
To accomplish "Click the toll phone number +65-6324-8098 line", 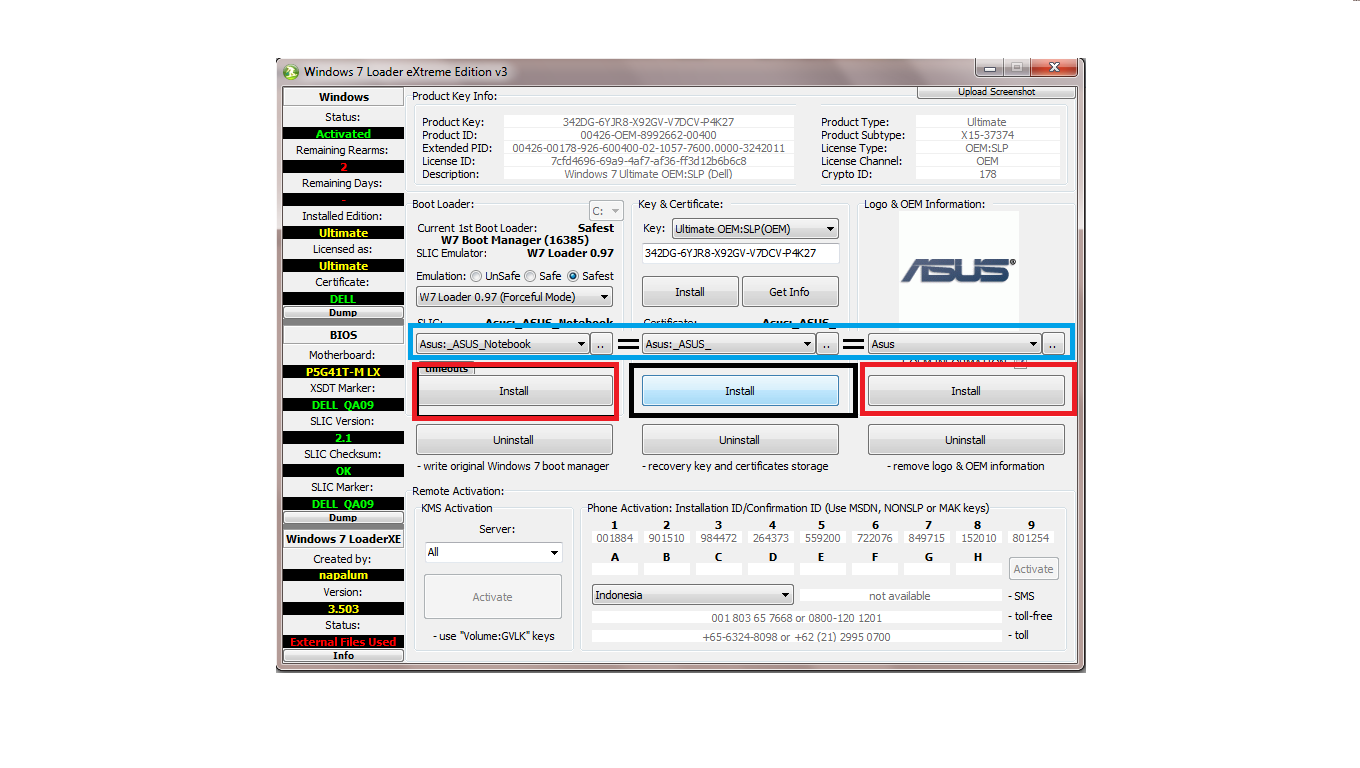I will pos(796,637).
